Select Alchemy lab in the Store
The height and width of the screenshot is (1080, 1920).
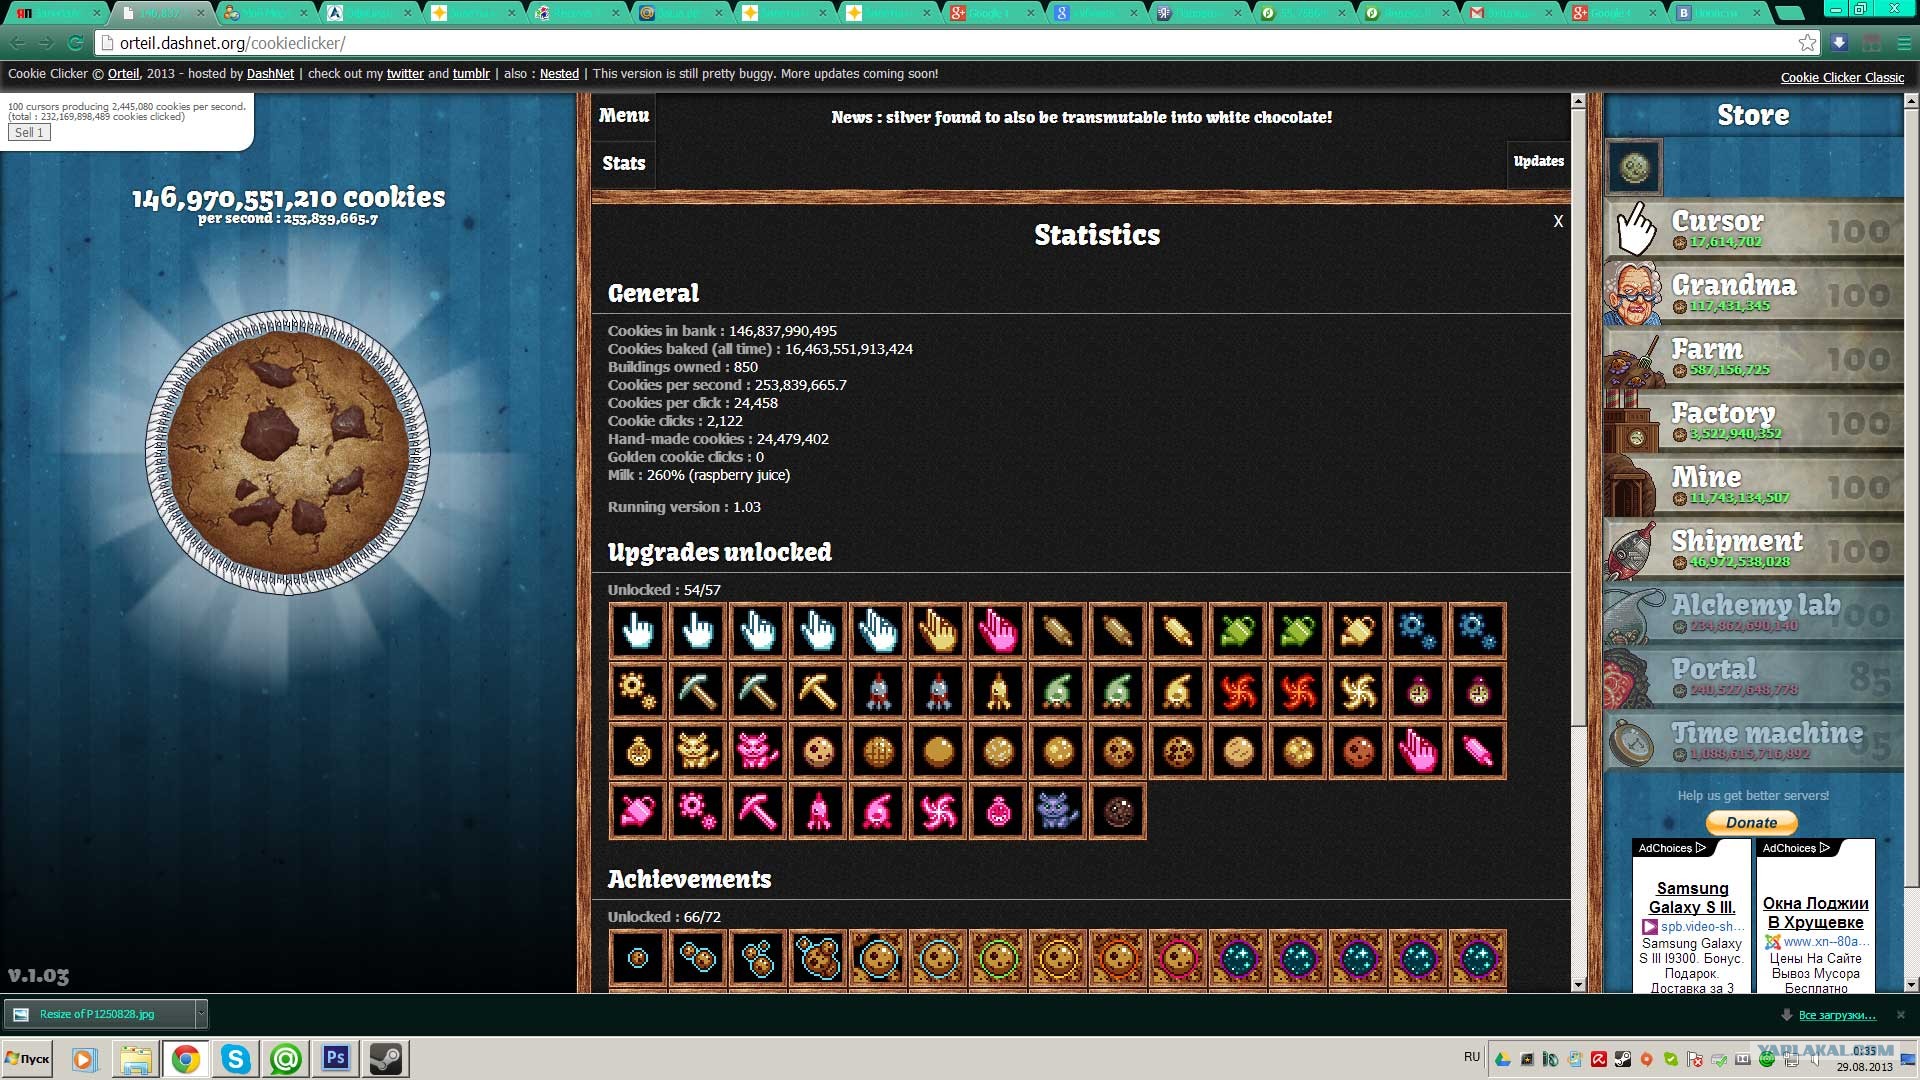(1754, 613)
